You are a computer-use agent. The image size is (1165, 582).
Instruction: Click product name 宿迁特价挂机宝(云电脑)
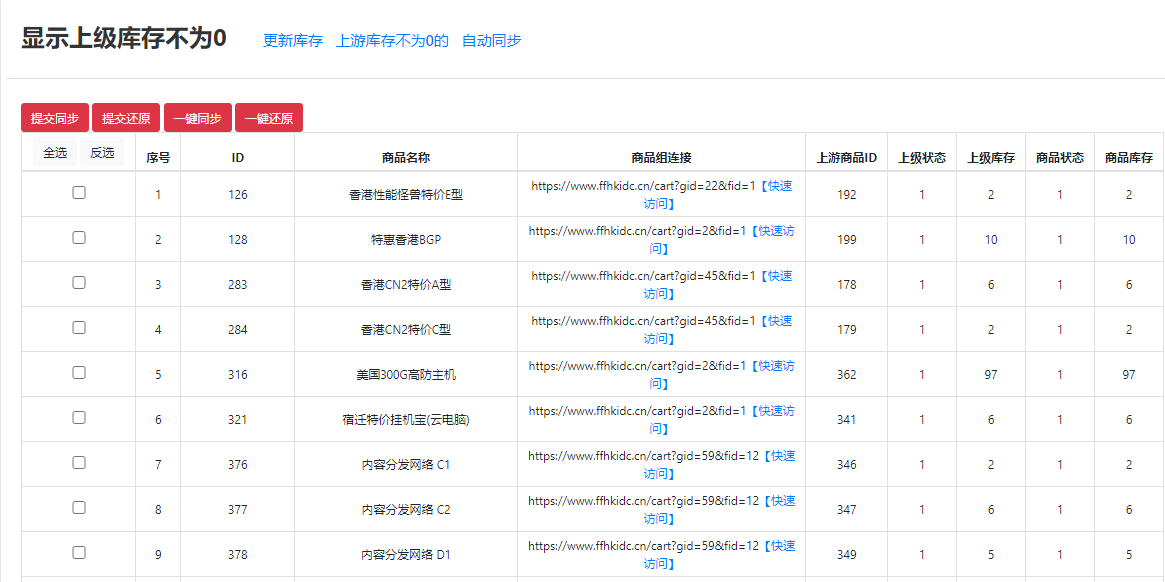[x=406, y=420]
